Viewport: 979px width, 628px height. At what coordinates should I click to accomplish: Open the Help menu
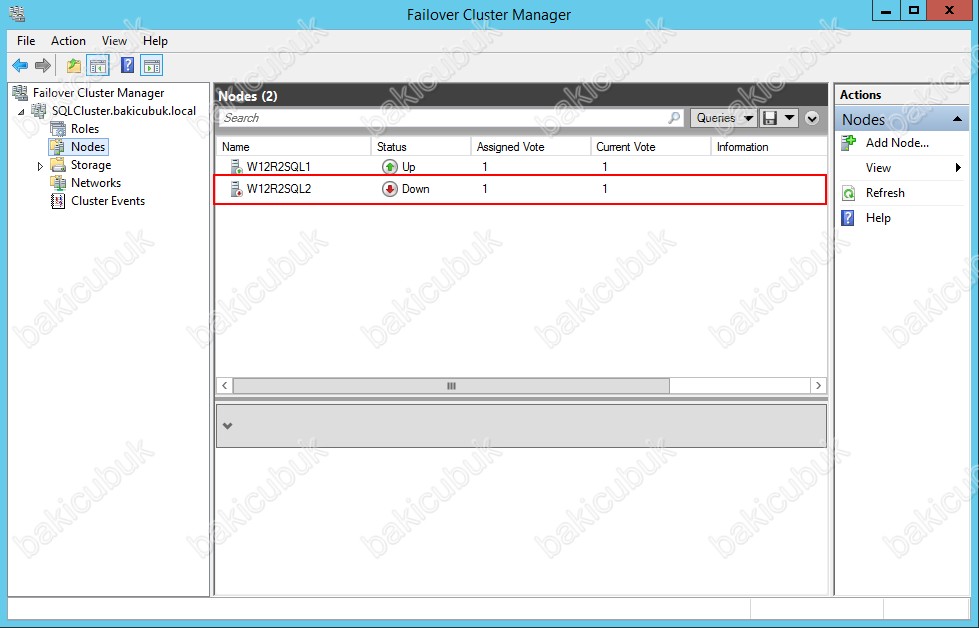click(155, 41)
